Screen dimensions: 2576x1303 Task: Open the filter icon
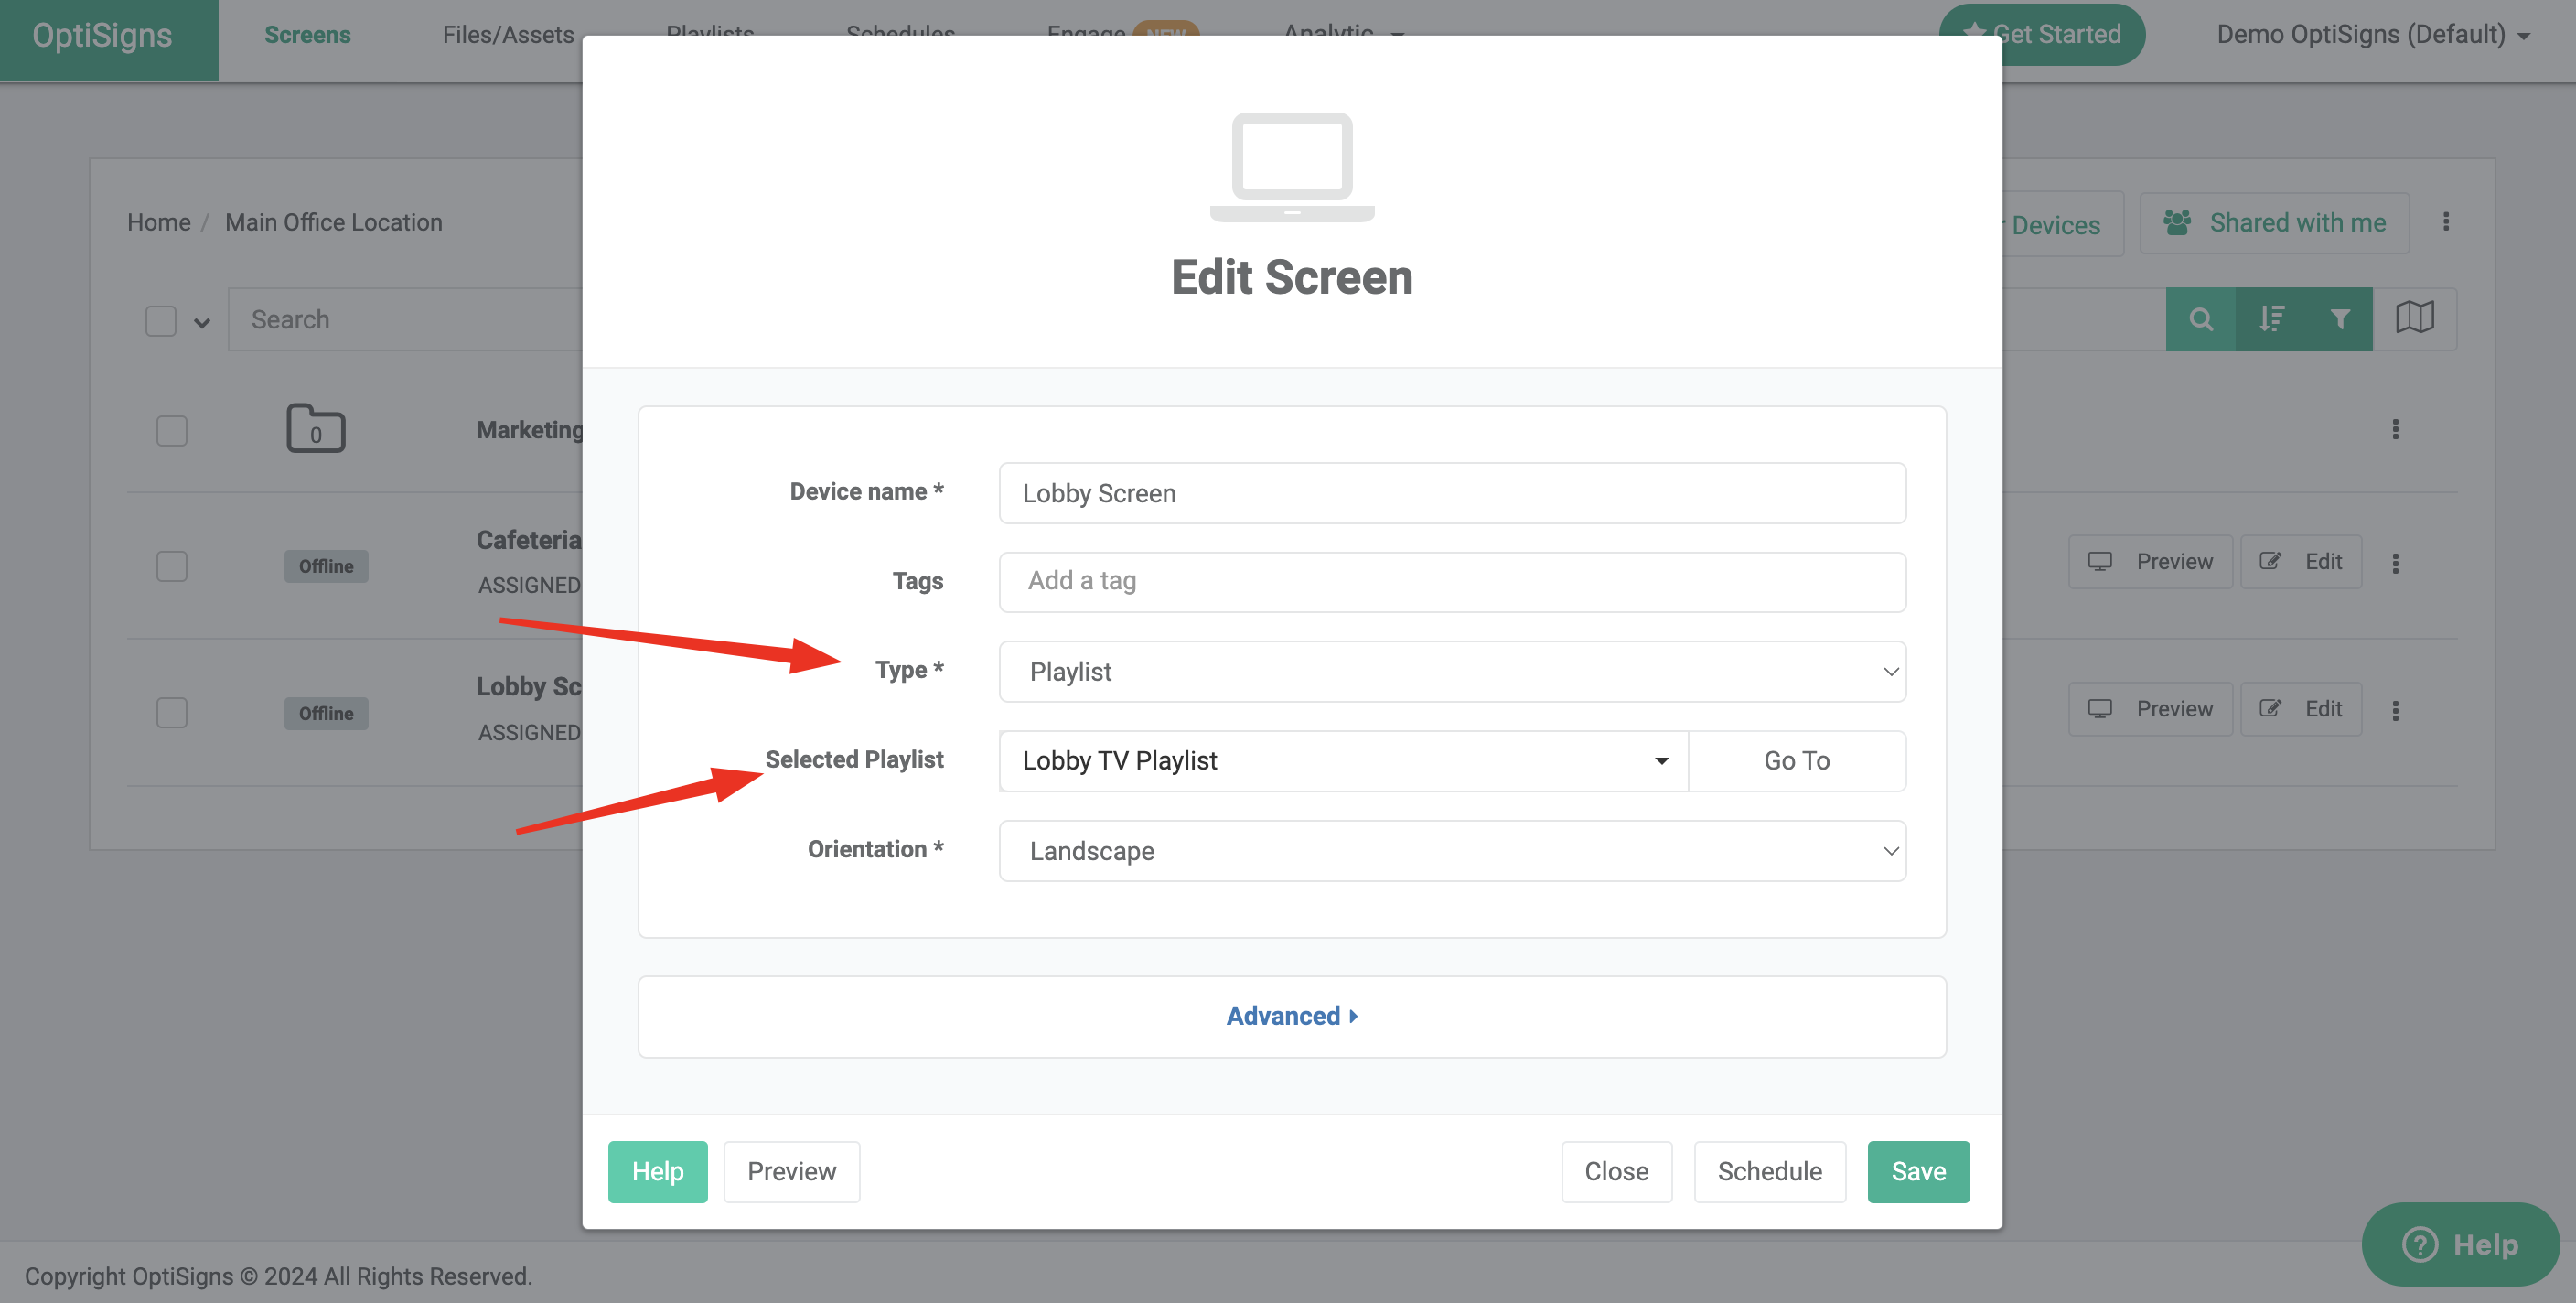2340,318
